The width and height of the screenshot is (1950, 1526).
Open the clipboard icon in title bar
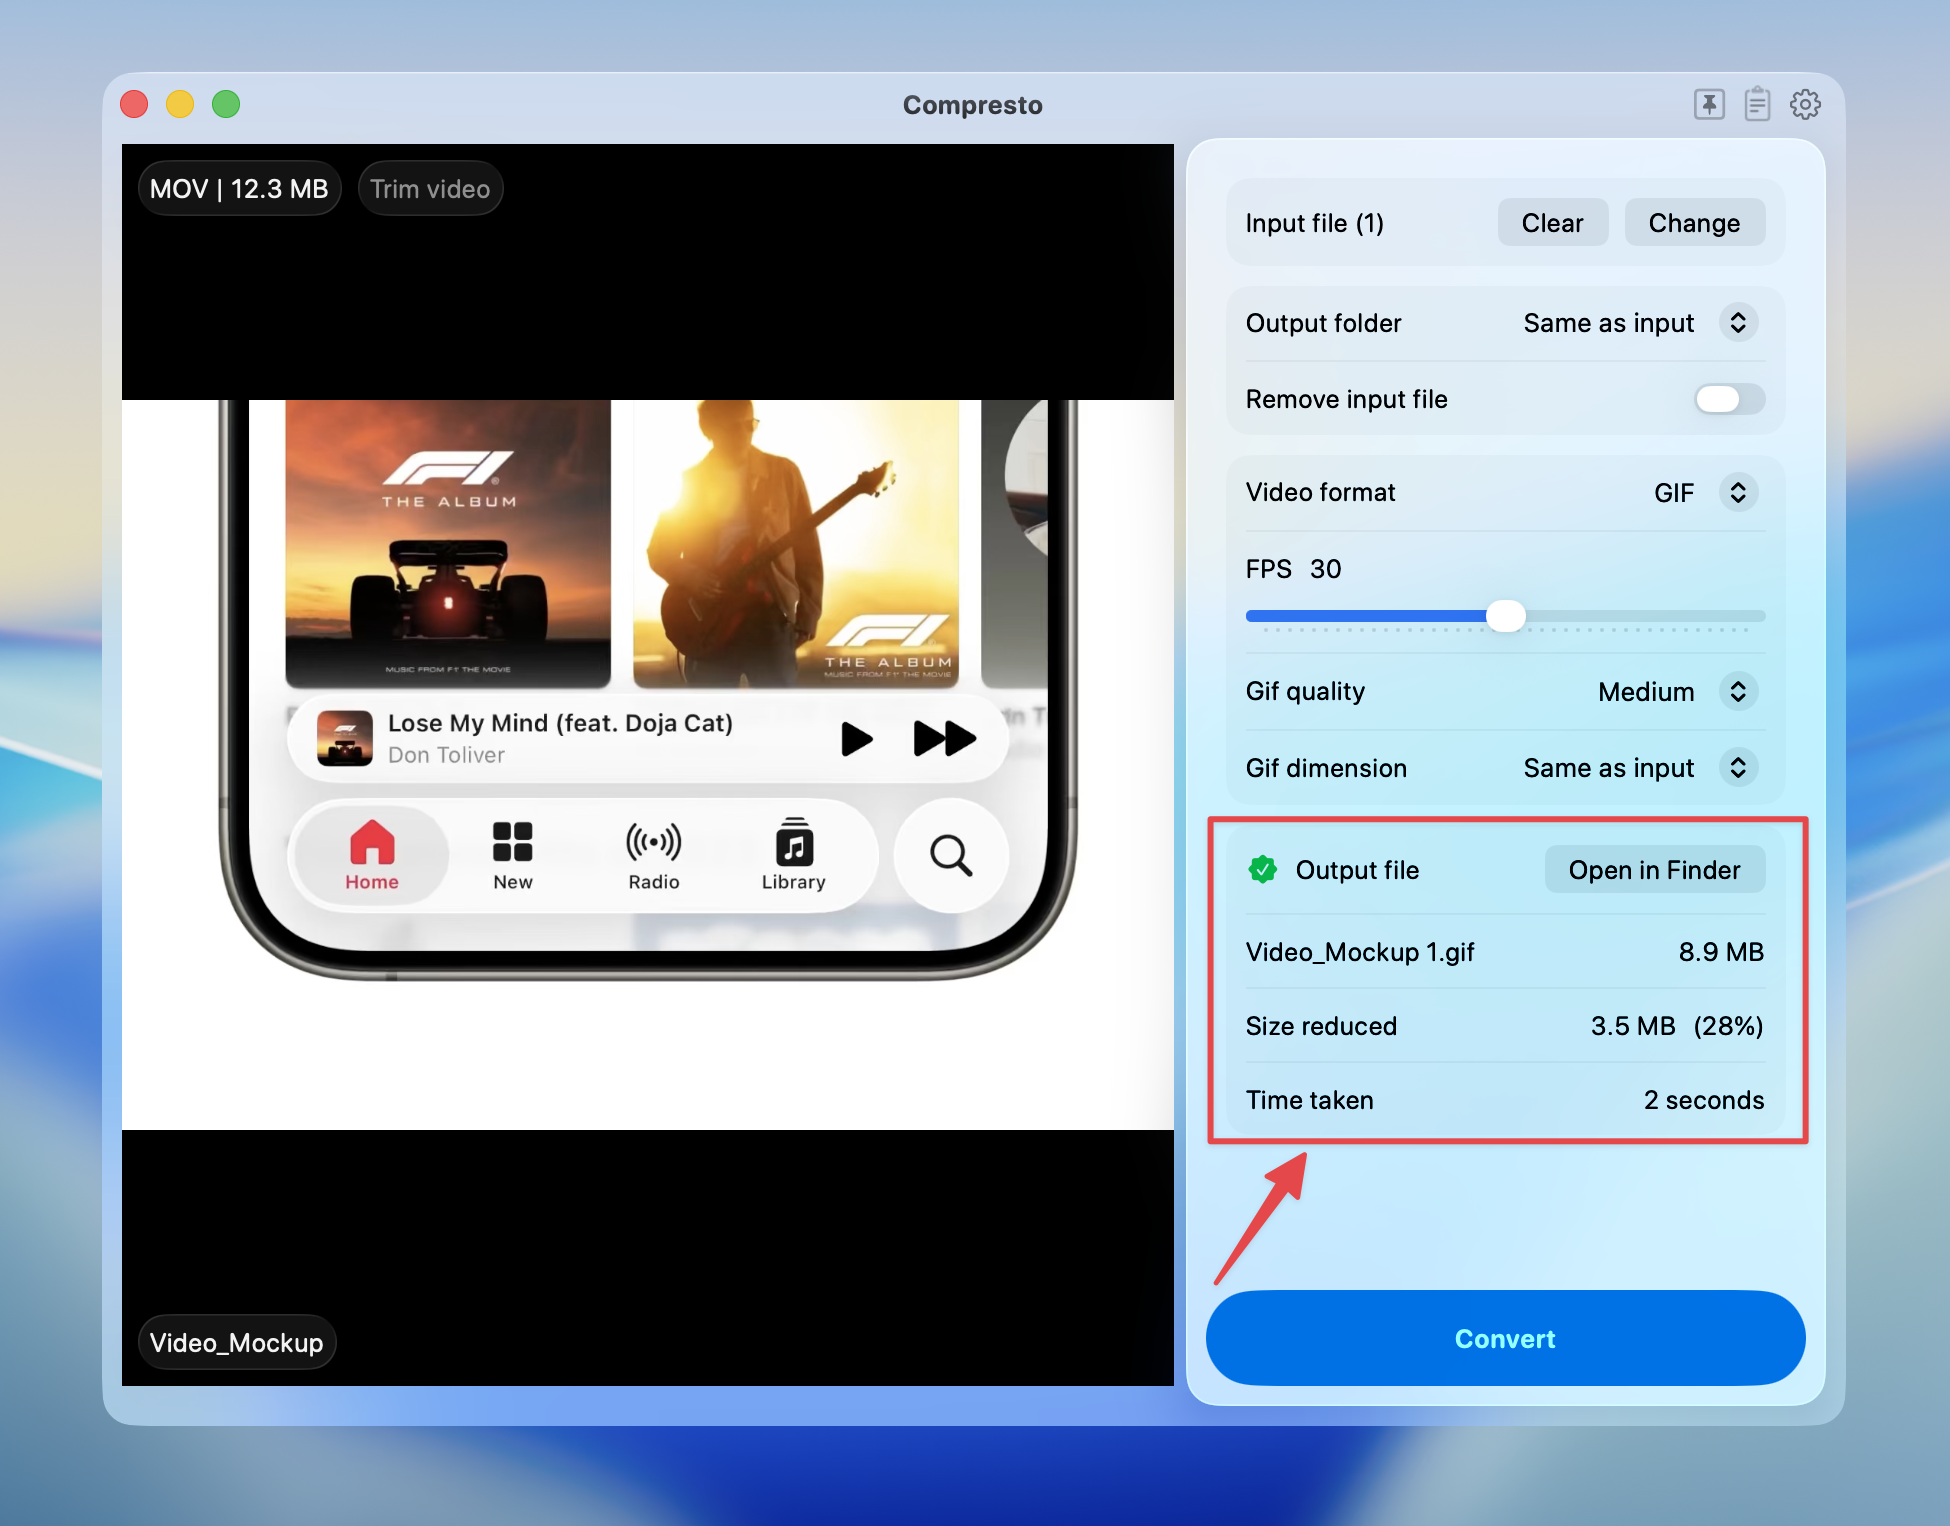point(1757,104)
